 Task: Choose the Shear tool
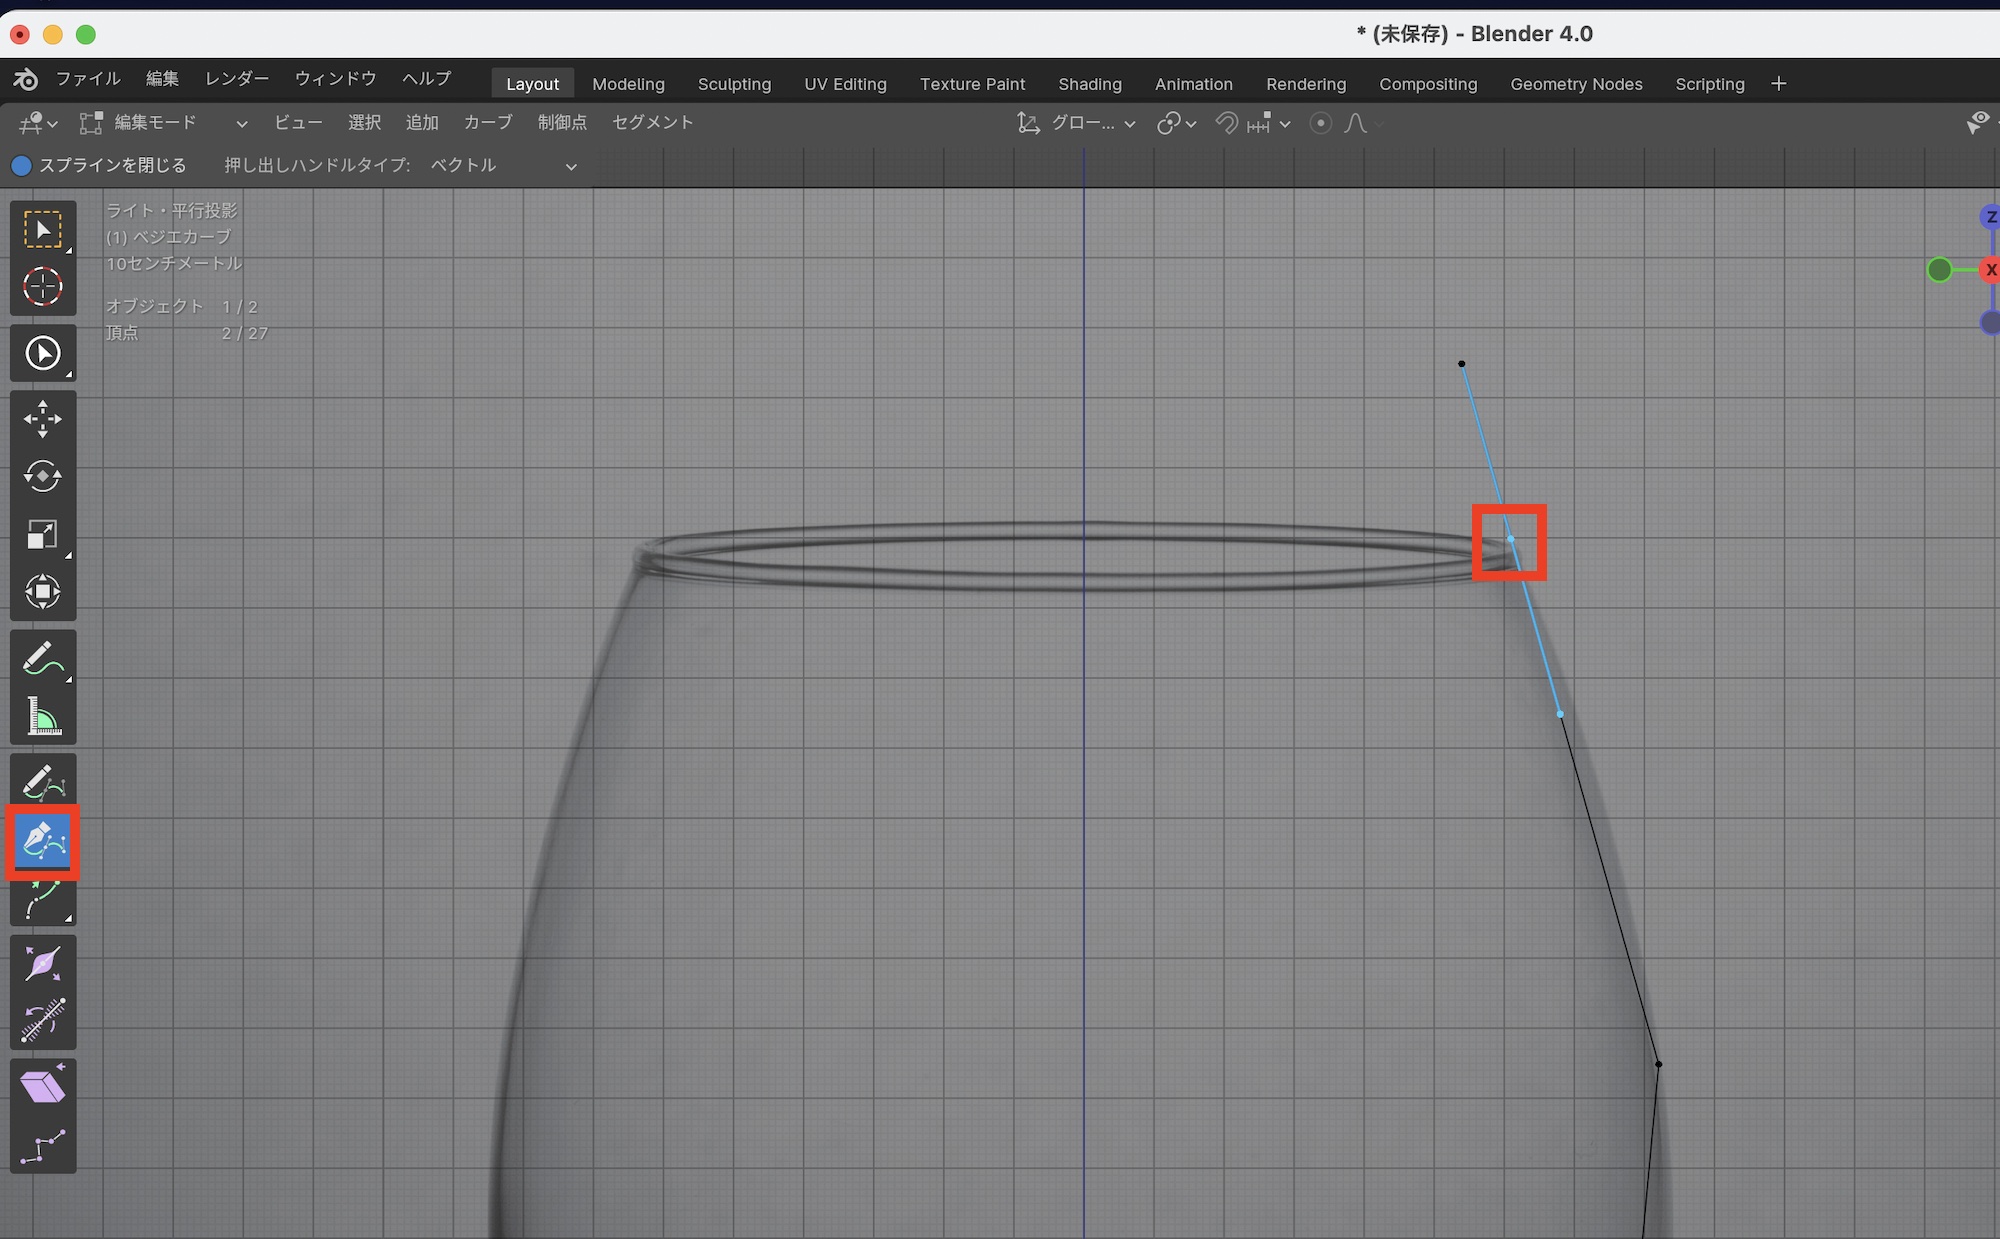click(x=42, y=1087)
